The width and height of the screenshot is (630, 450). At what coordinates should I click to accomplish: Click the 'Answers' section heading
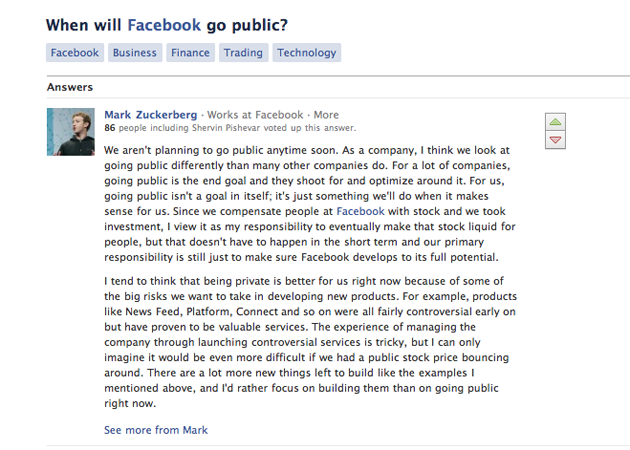[70, 87]
